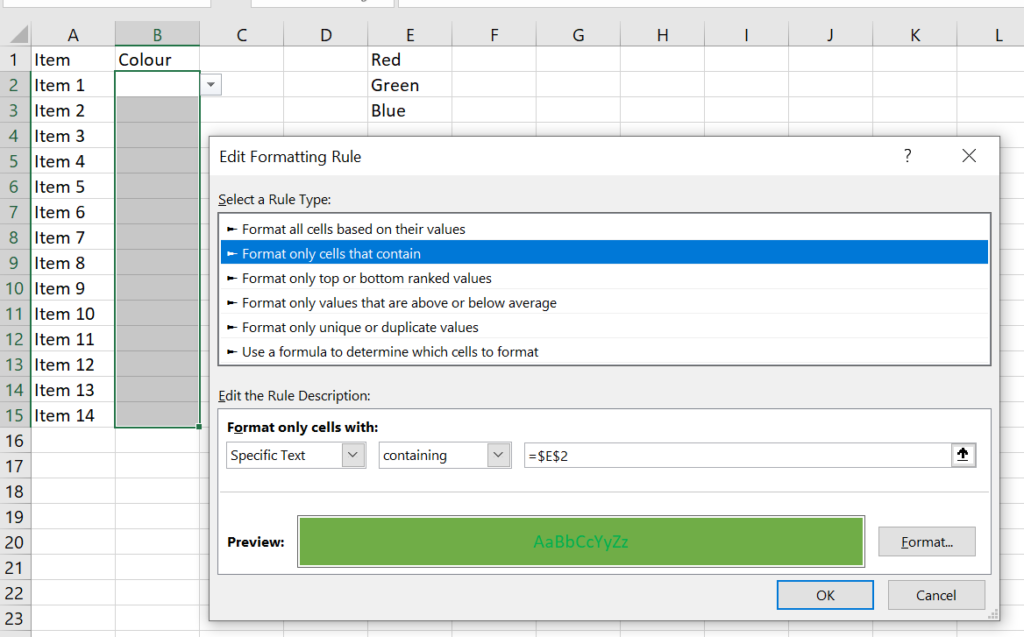Select column B header
The width and height of the screenshot is (1024, 637).
pyautogui.click(x=157, y=35)
